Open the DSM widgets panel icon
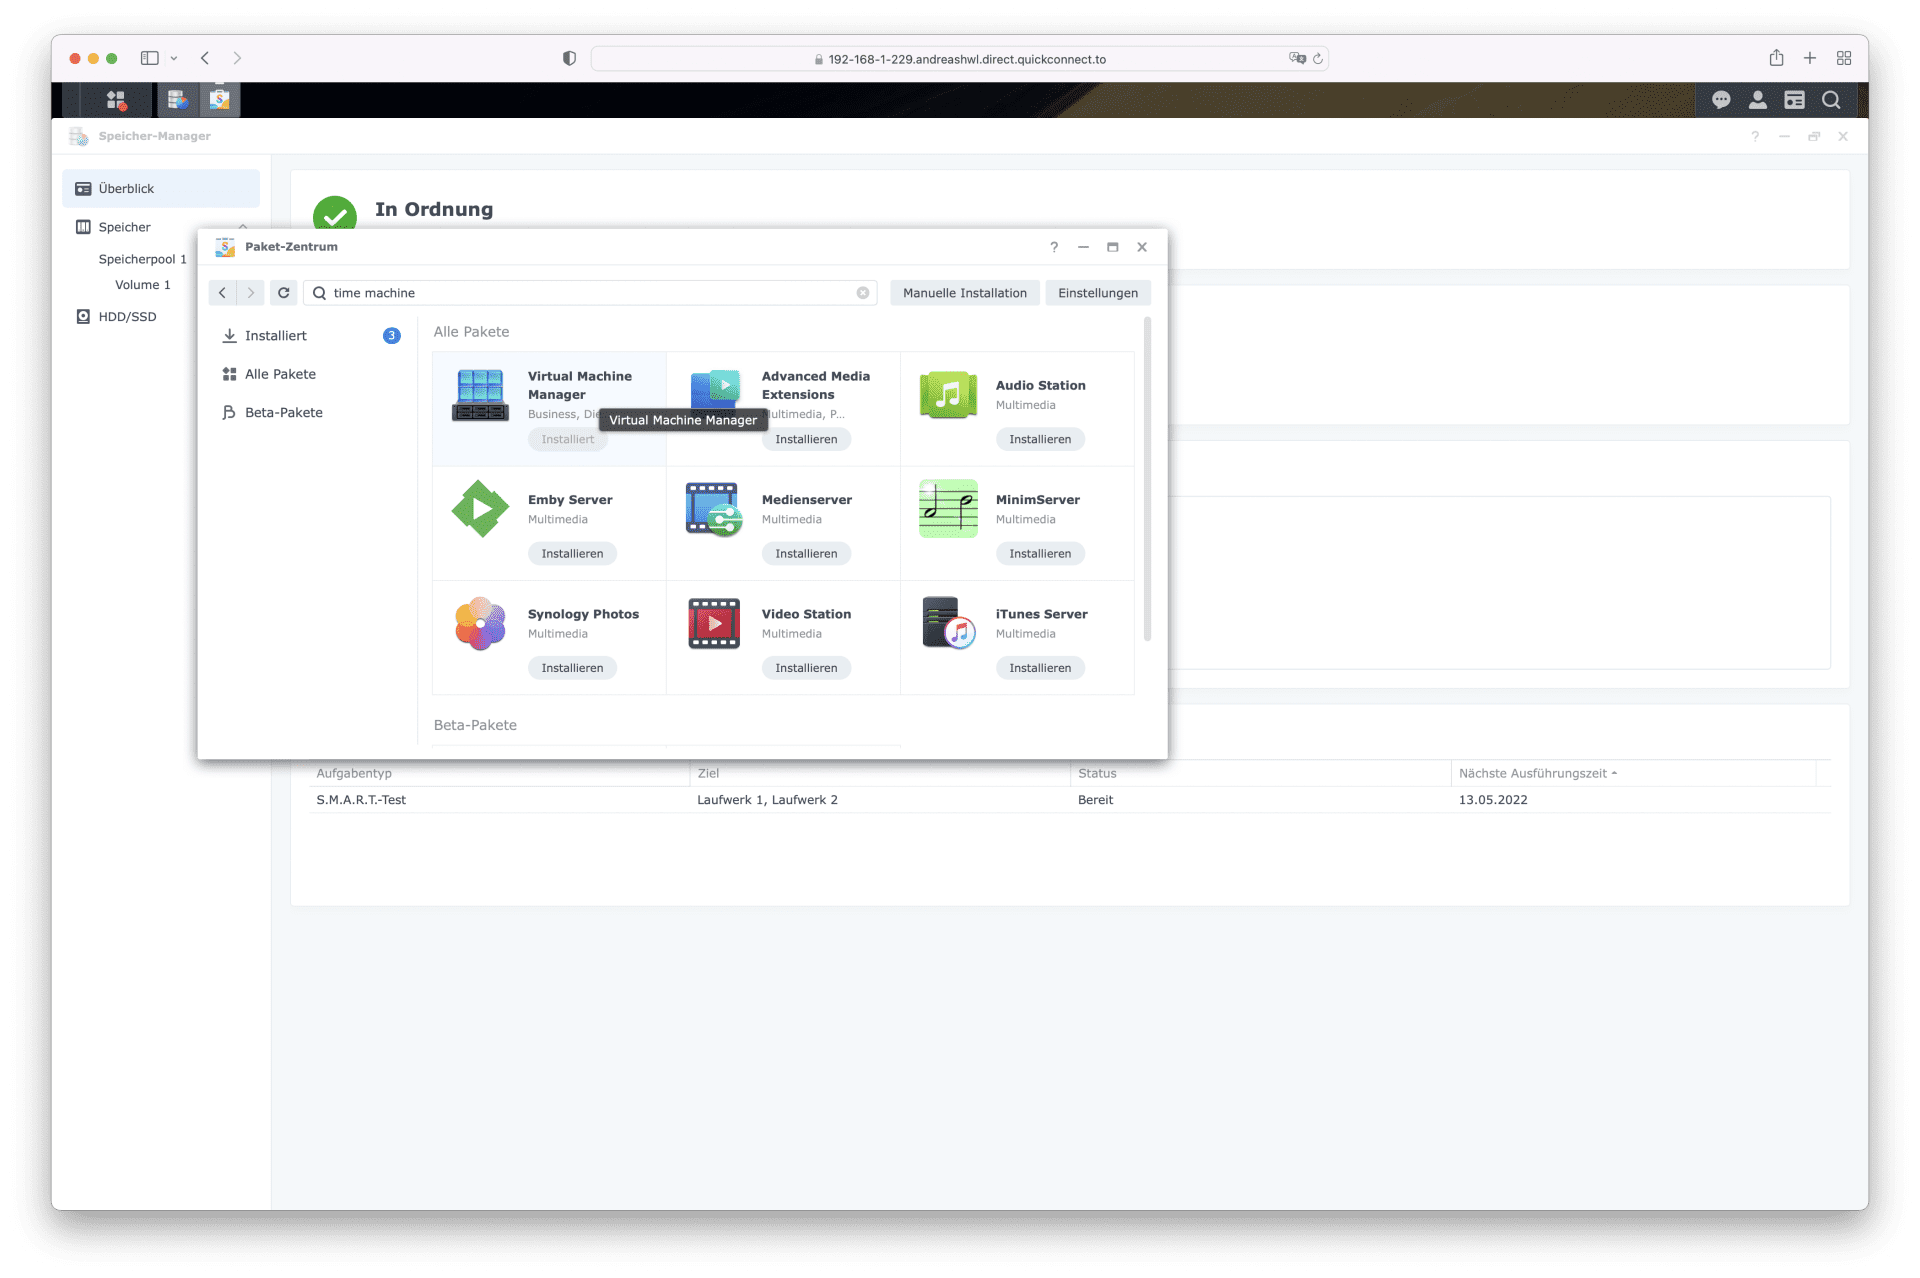 [x=1794, y=100]
